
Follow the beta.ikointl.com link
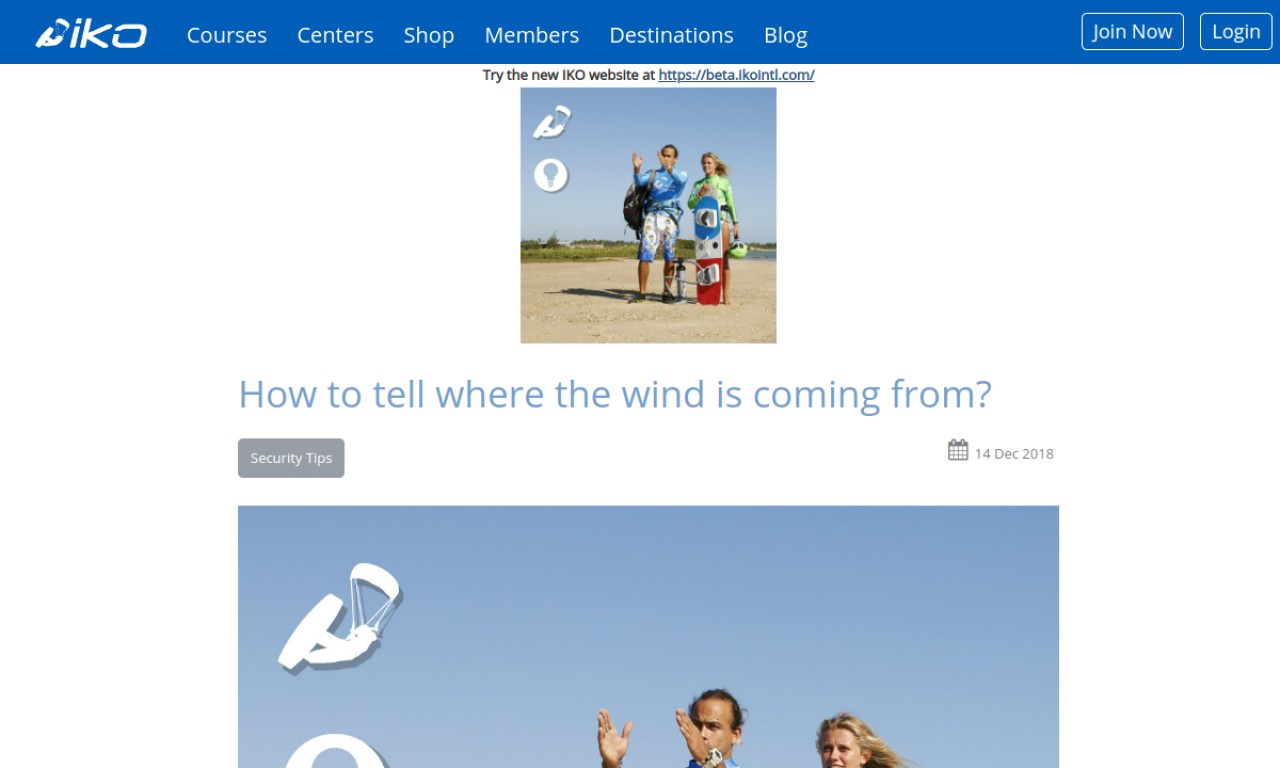(736, 75)
